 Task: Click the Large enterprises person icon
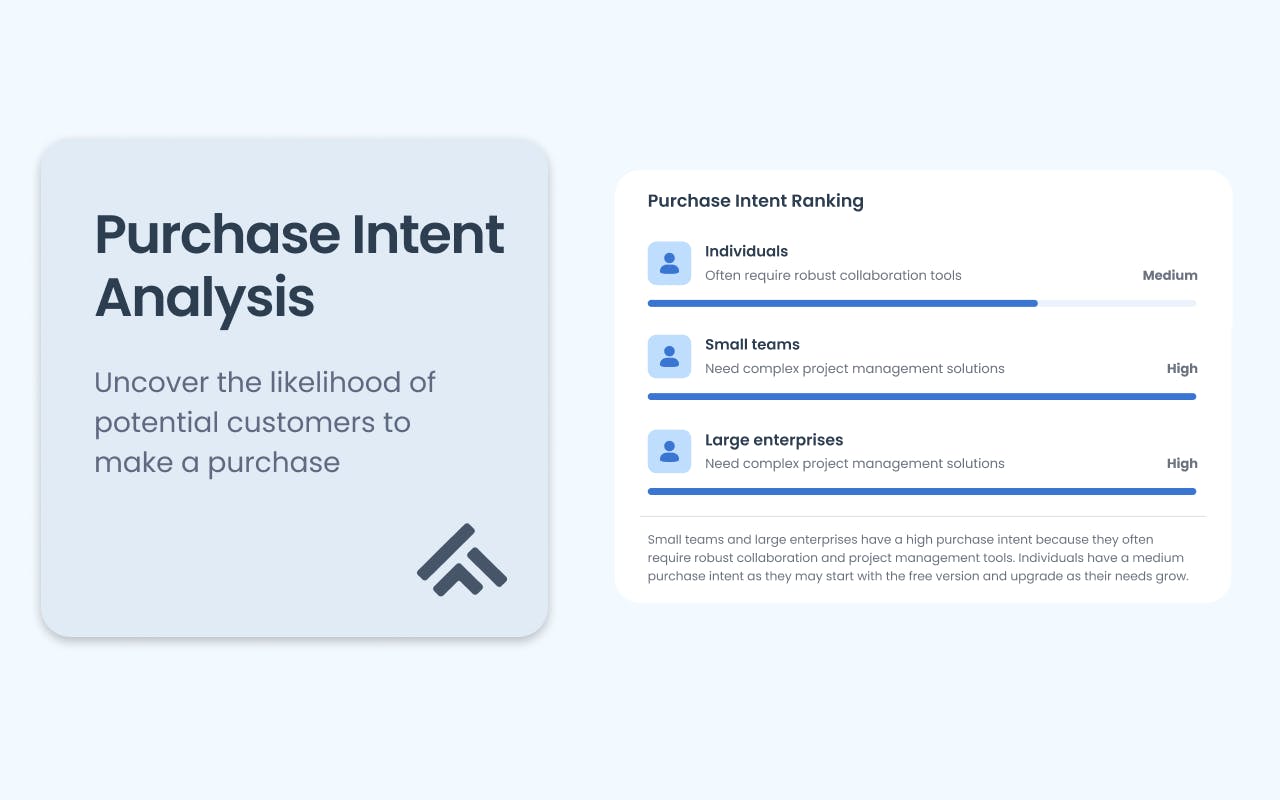tap(669, 451)
